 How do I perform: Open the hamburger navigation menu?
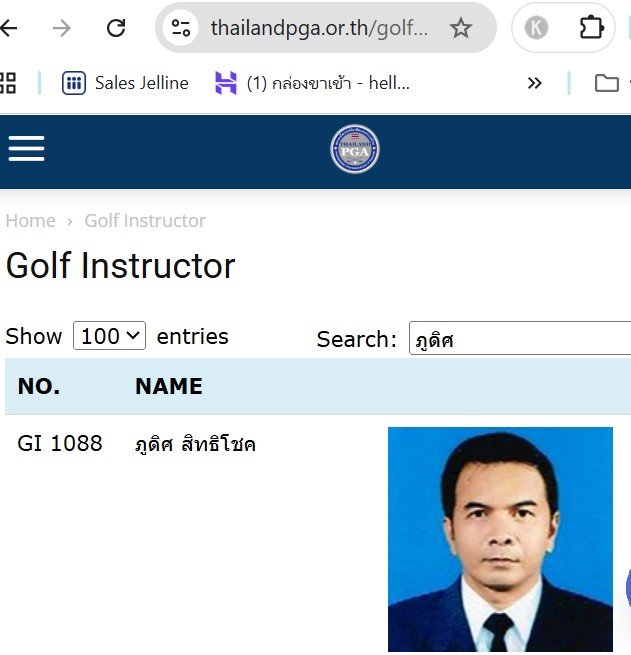pyautogui.click(x=27, y=149)
